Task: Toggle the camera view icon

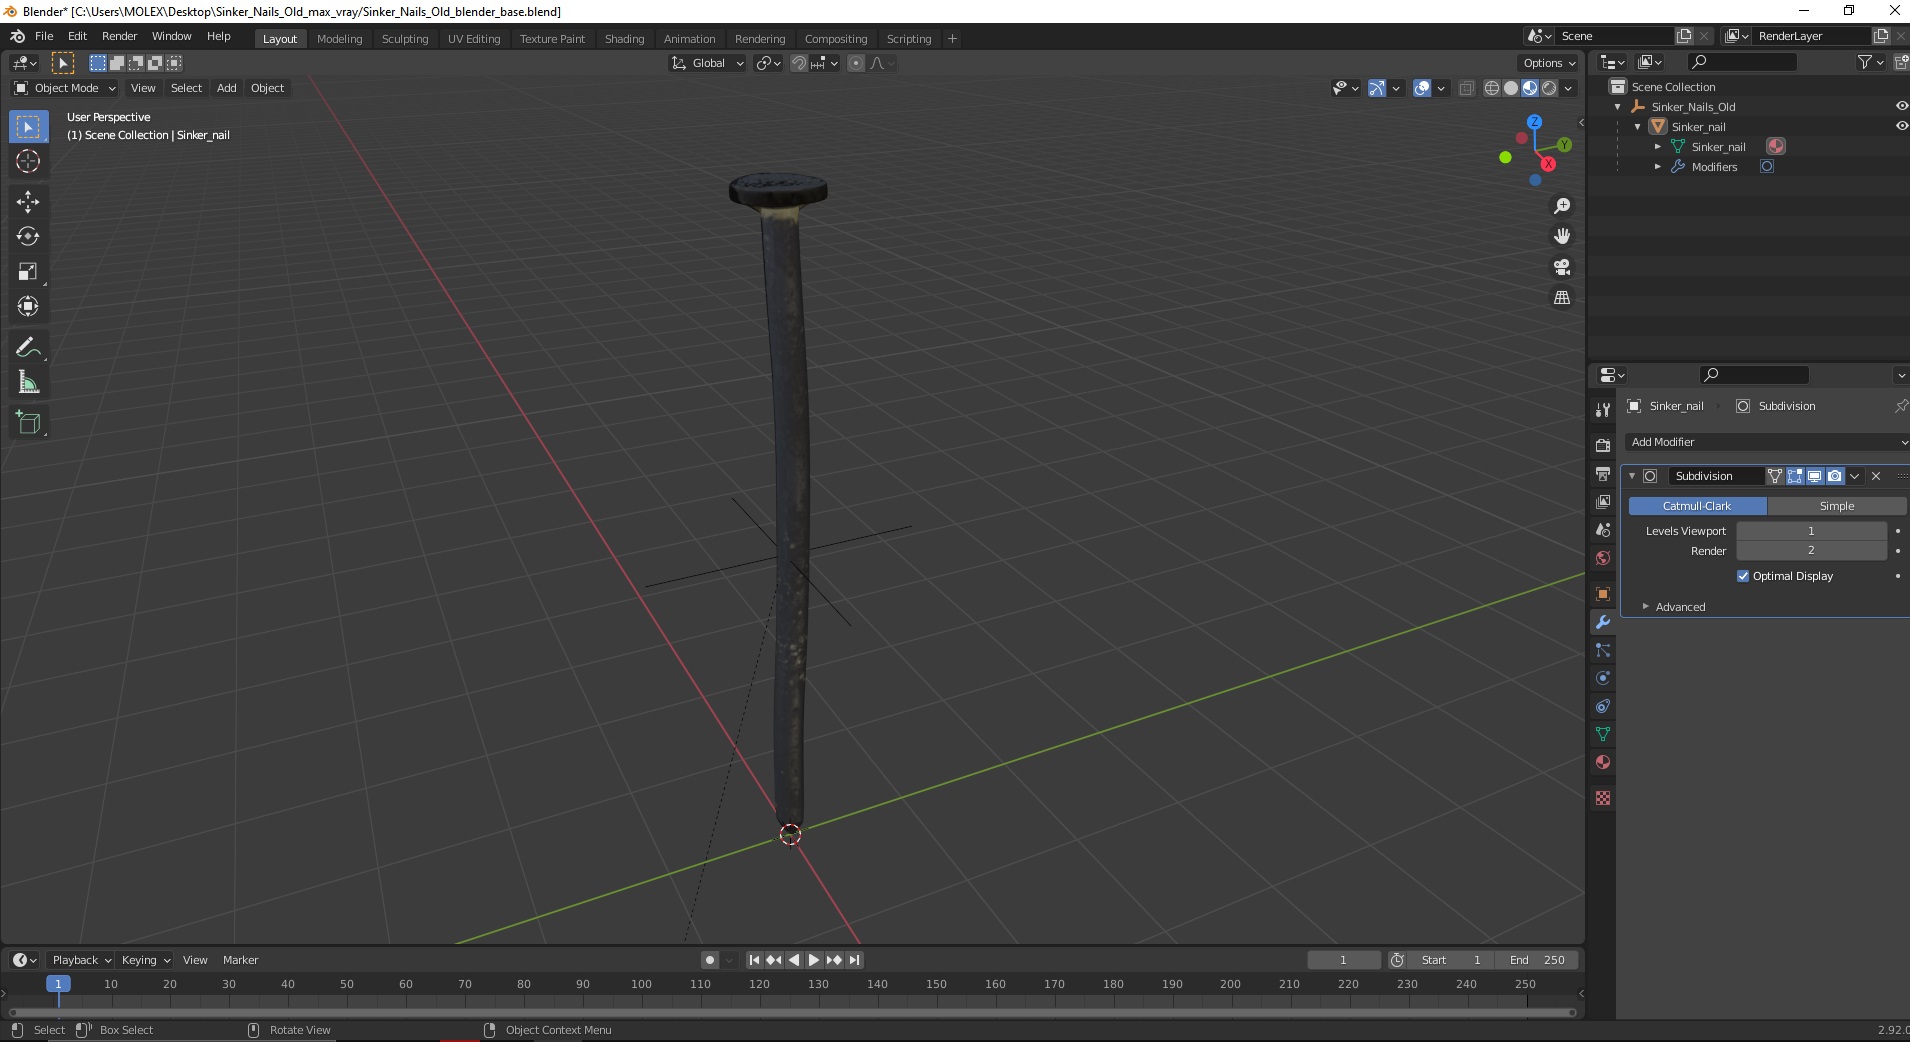Action: point(1561,267)
